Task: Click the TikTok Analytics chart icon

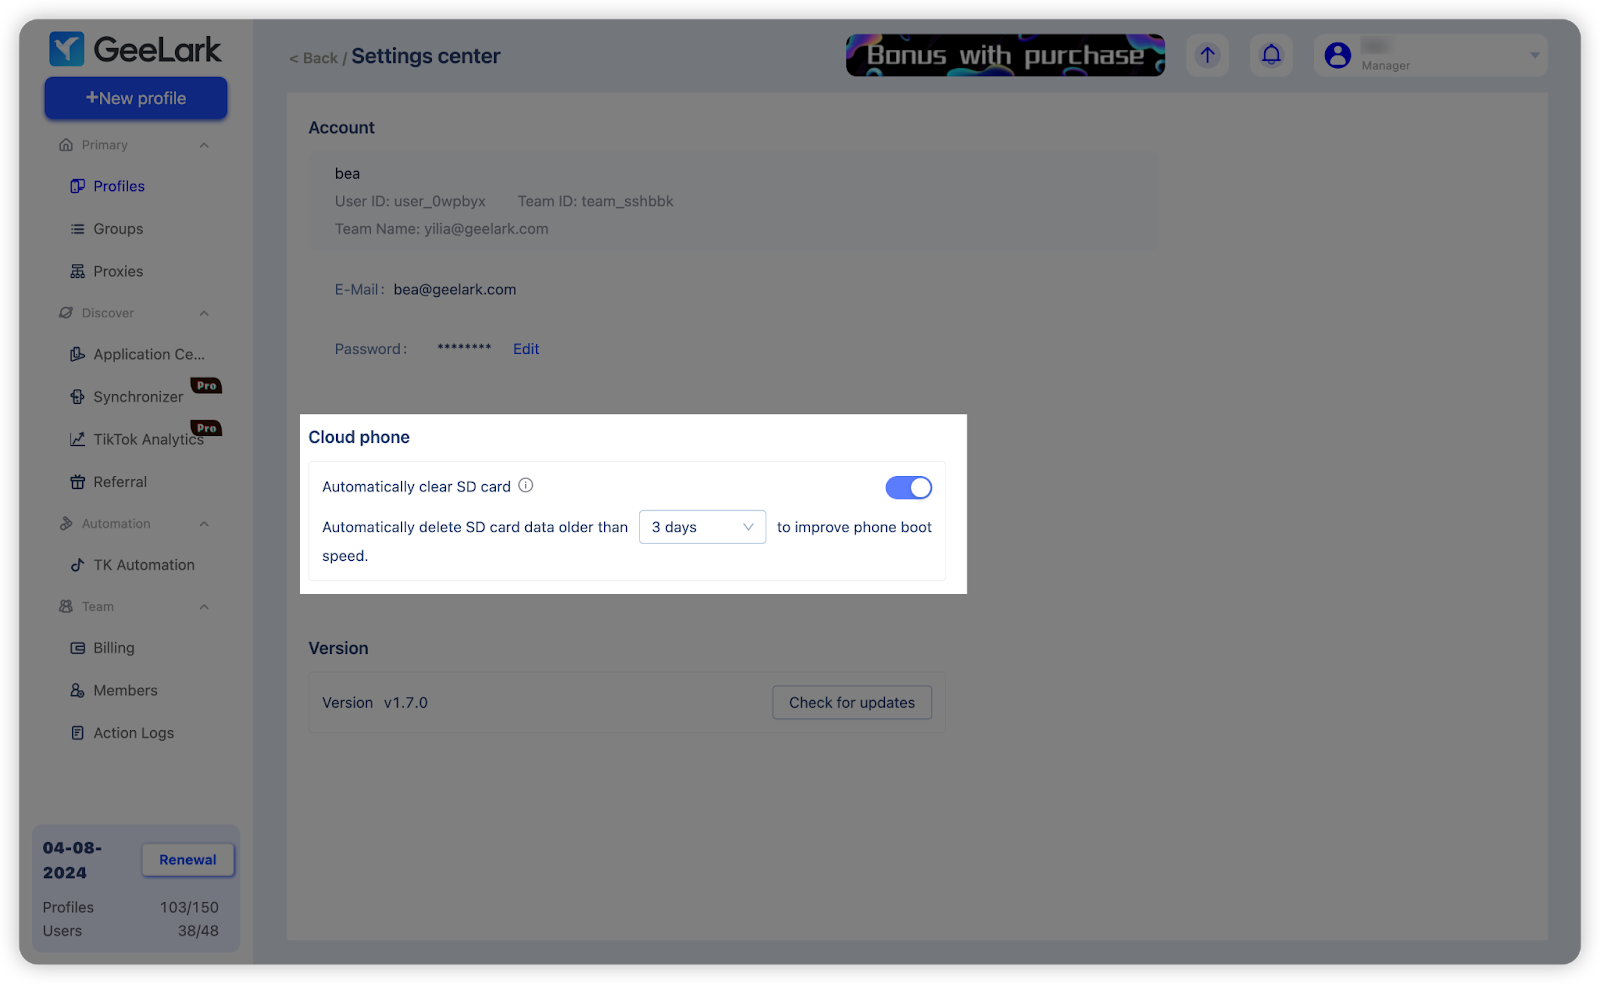Action: 77,439
